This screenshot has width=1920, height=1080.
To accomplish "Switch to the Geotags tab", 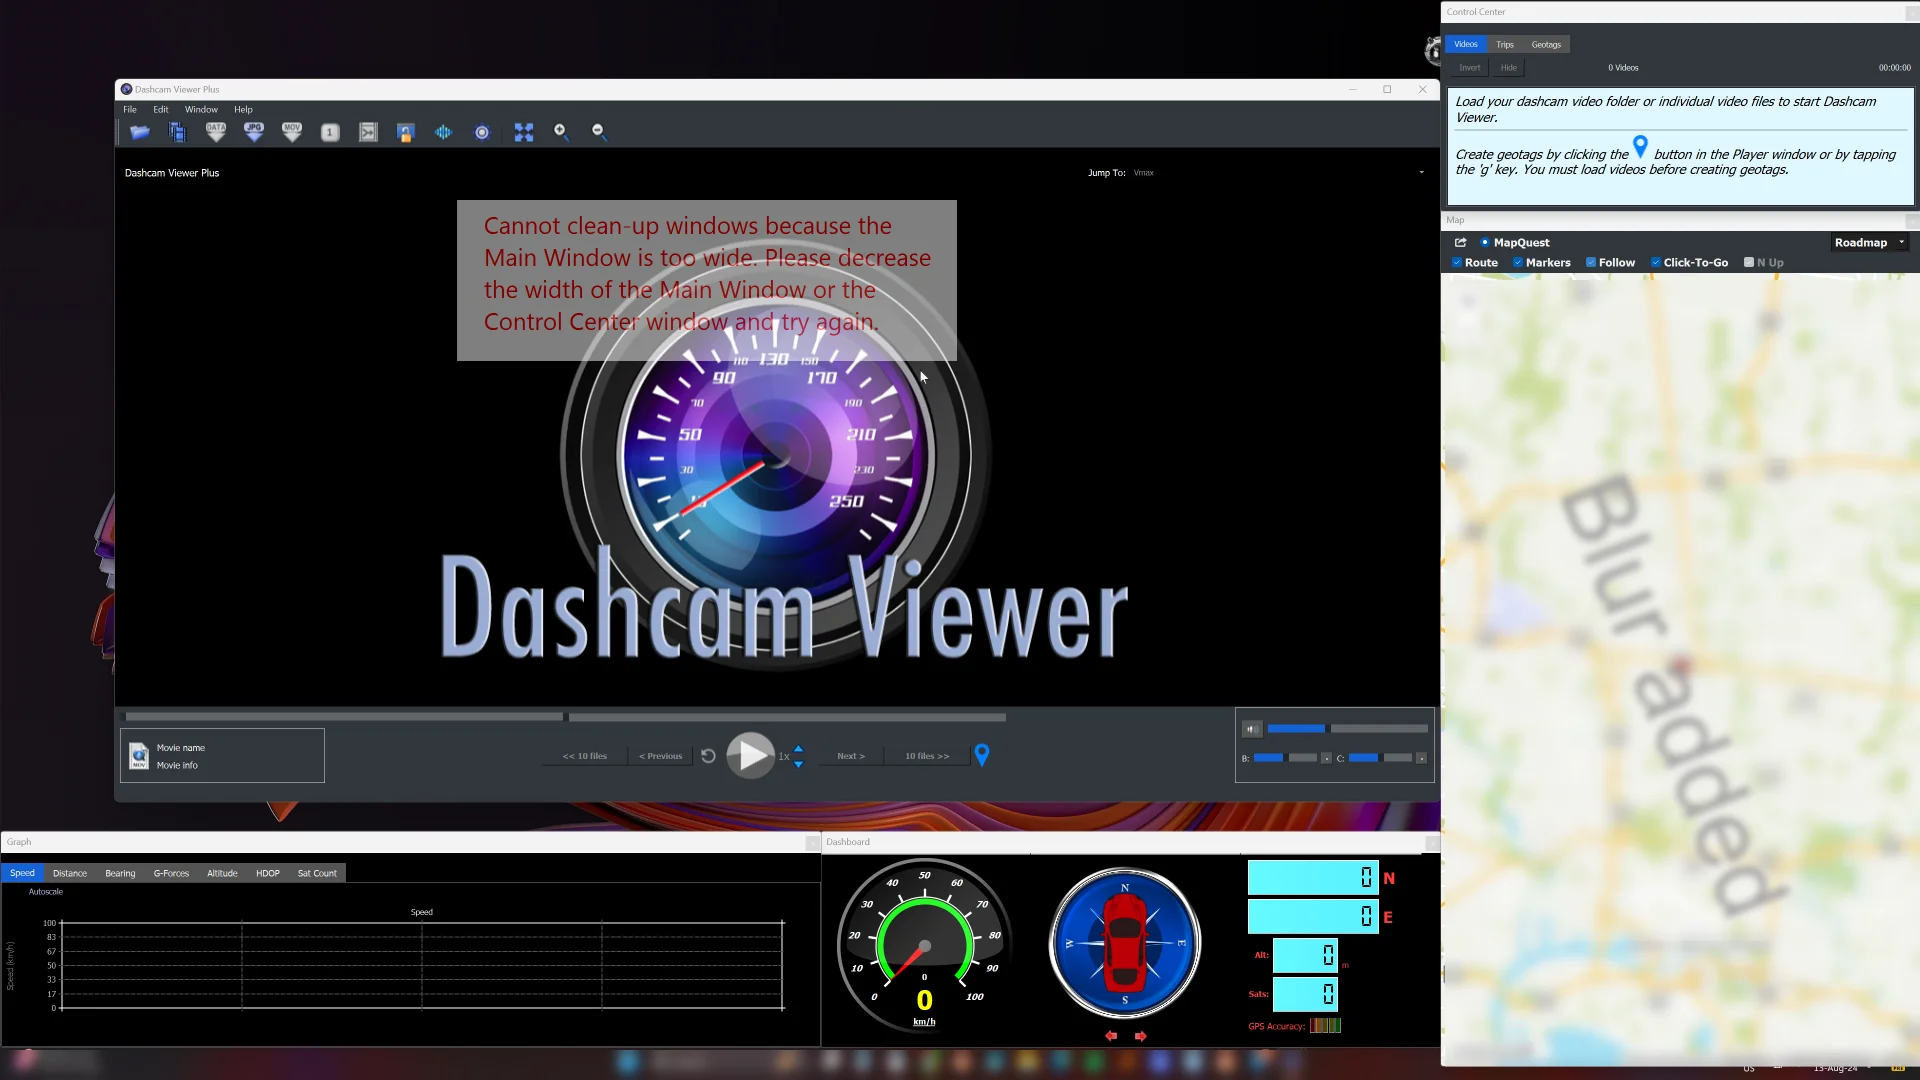I will (1546, 44).
